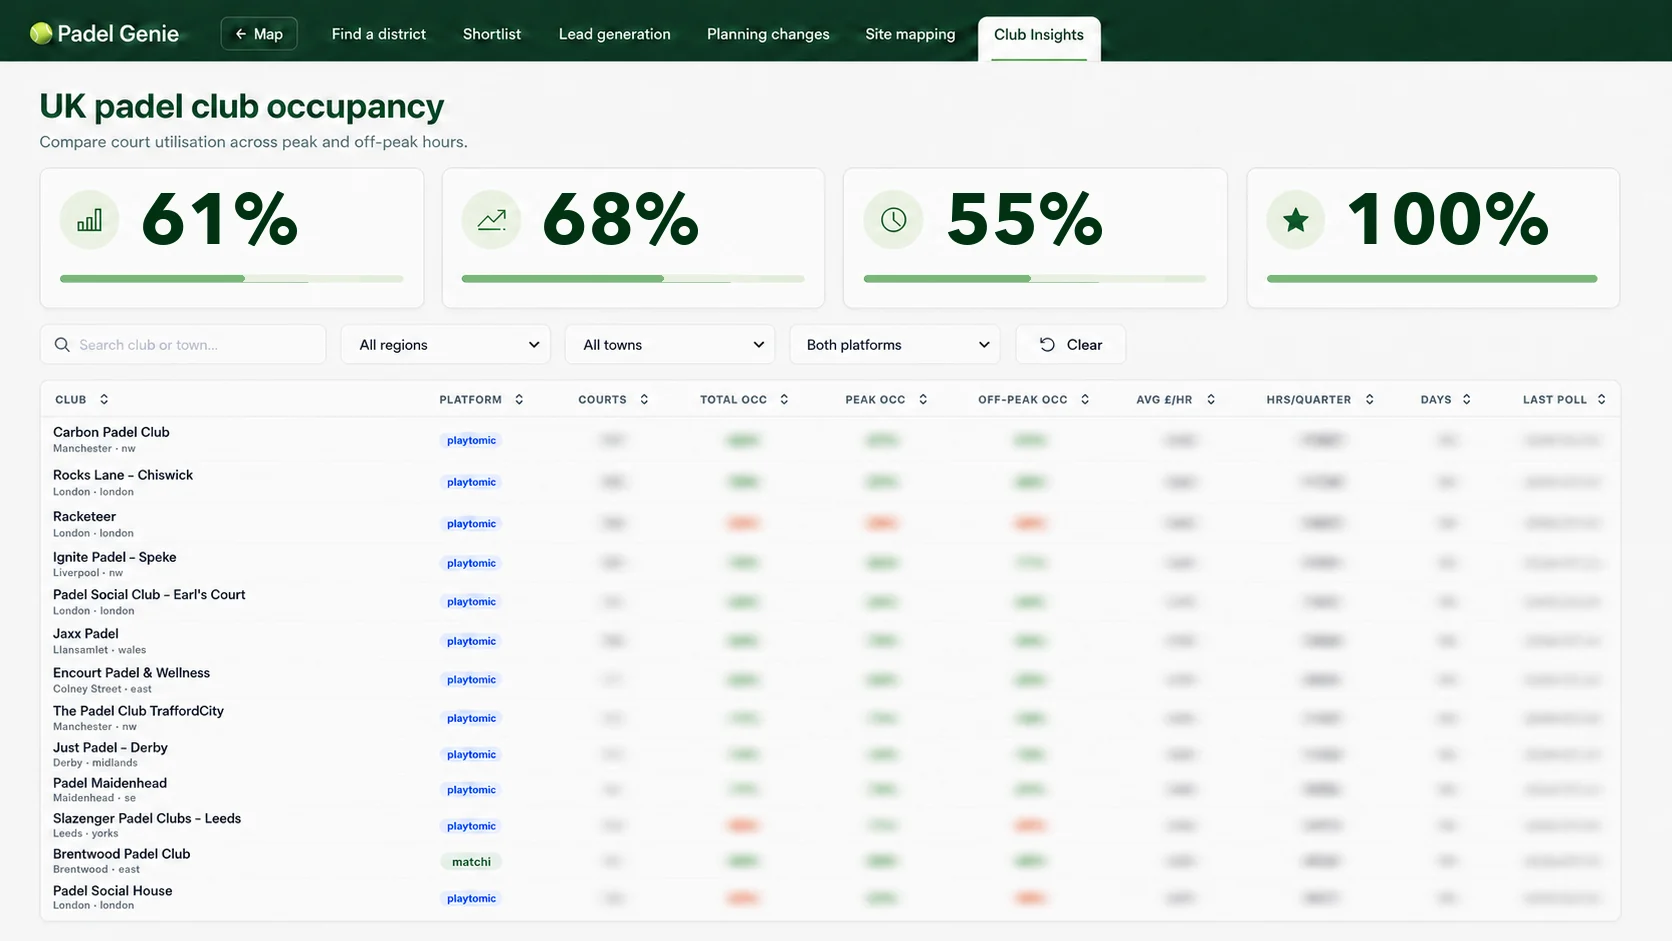Image resolution: width=1672 pixels, height=941 pixels.
Task: Select the Padel Maidenhead row
Action: point(830,790)
